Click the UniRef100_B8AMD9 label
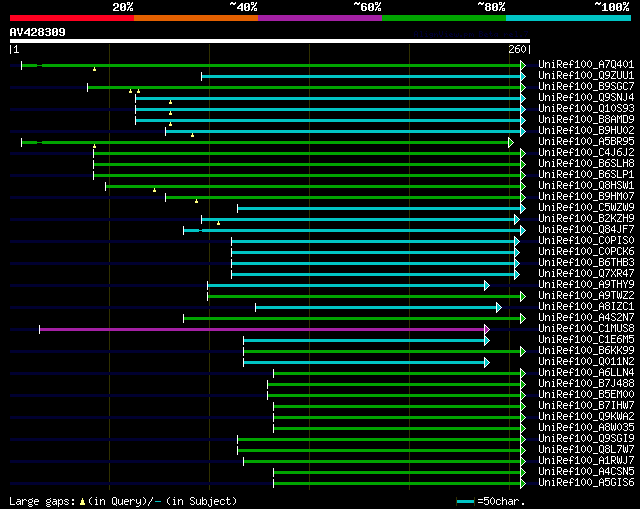The width and height of the screenshot is (640, 509). pos(586,119)
